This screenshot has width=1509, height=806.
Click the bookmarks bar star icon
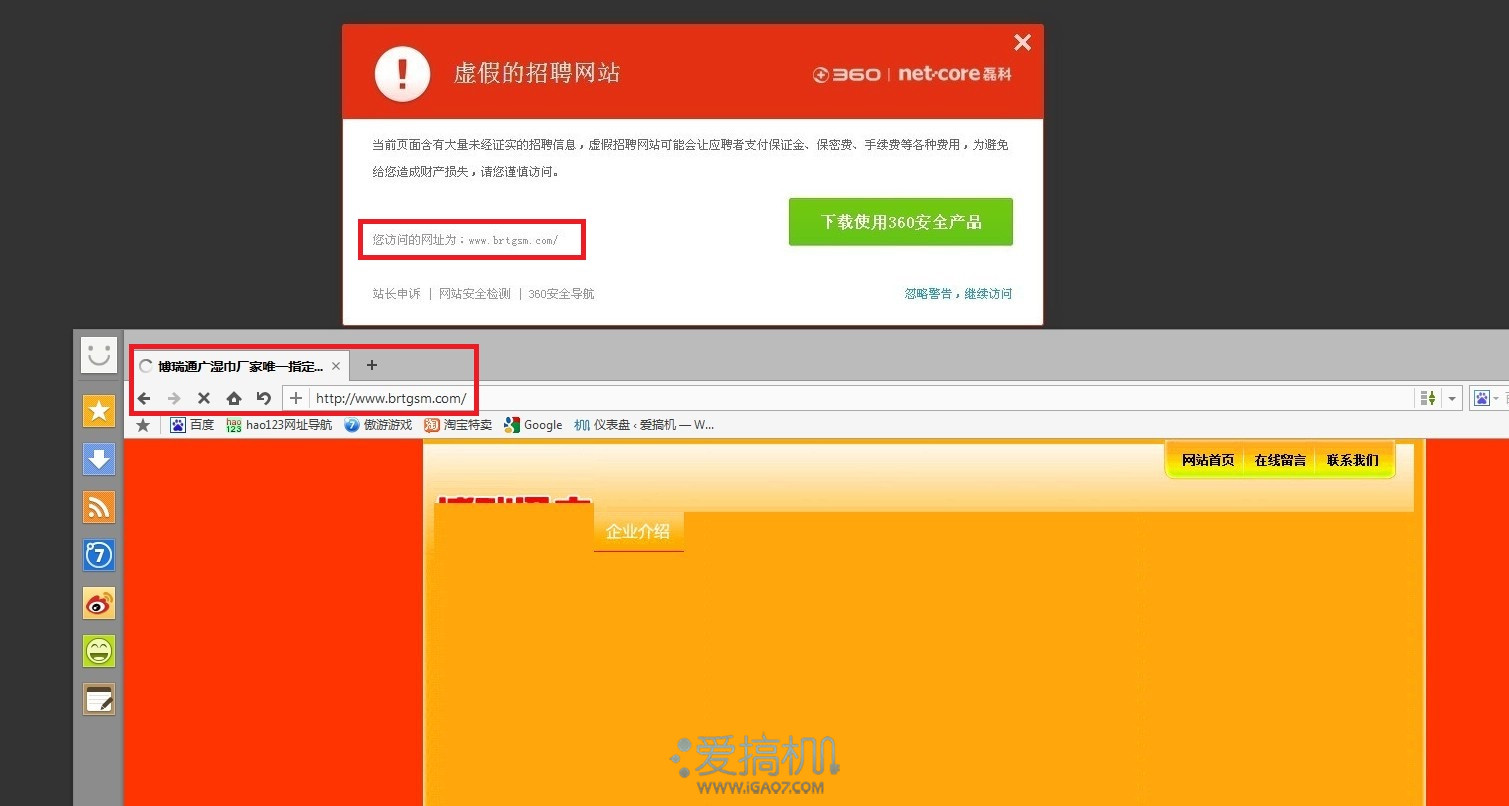pyautogui.click(x=143, y=425)
